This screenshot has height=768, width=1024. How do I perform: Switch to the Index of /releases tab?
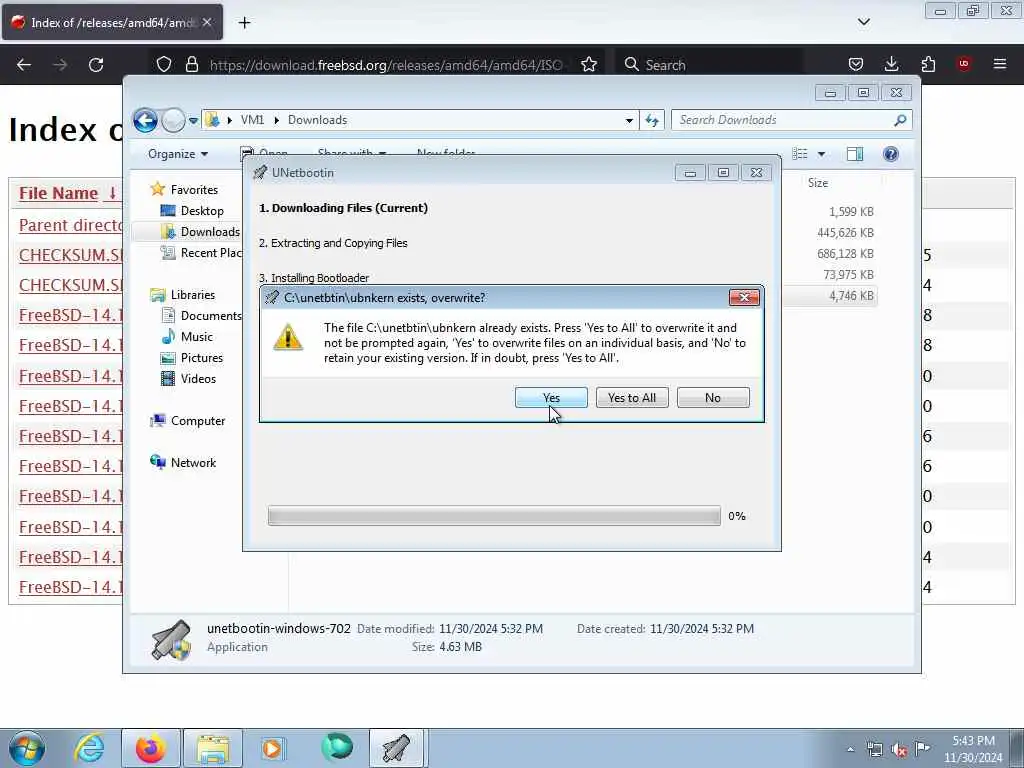[x=112, y=23]
